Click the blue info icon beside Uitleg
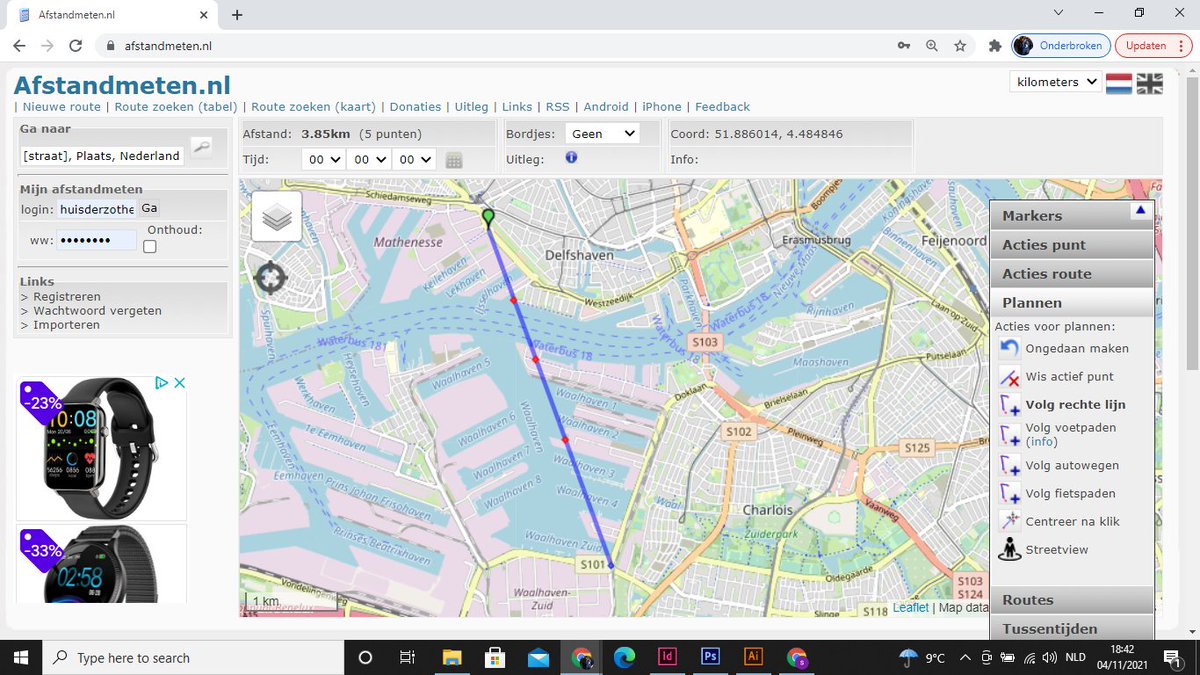 pyautogui.click(x=571, y=158)
